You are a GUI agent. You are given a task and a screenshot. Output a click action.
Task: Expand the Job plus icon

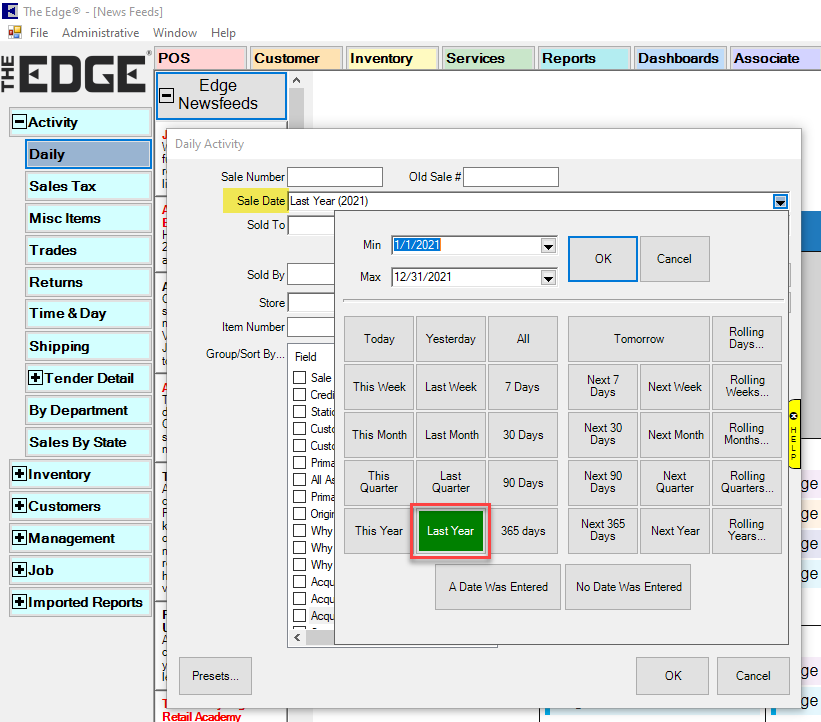click(19, 570)
